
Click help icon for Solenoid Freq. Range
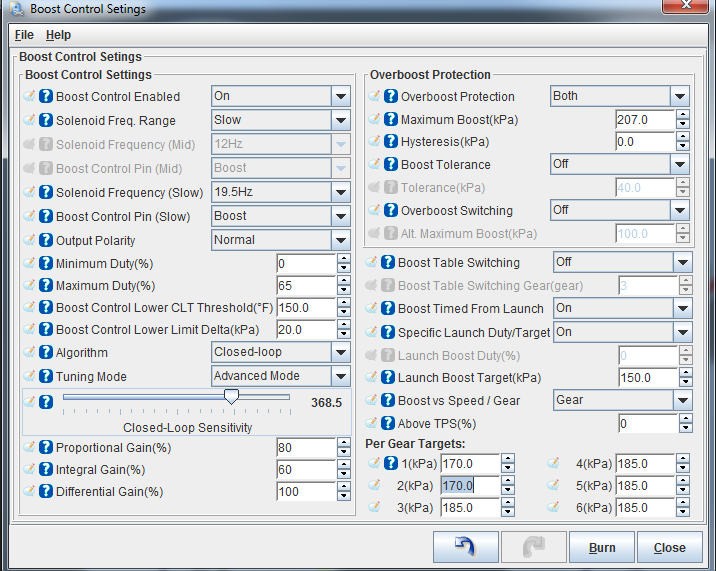46,120
